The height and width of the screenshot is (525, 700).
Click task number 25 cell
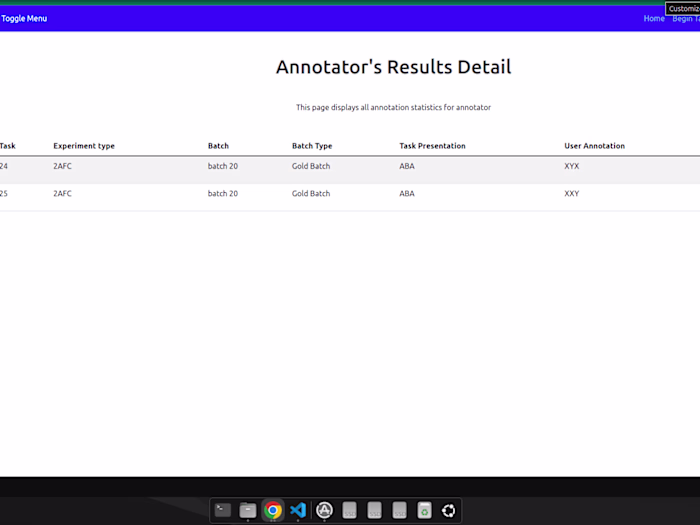[x=4, y=194]
